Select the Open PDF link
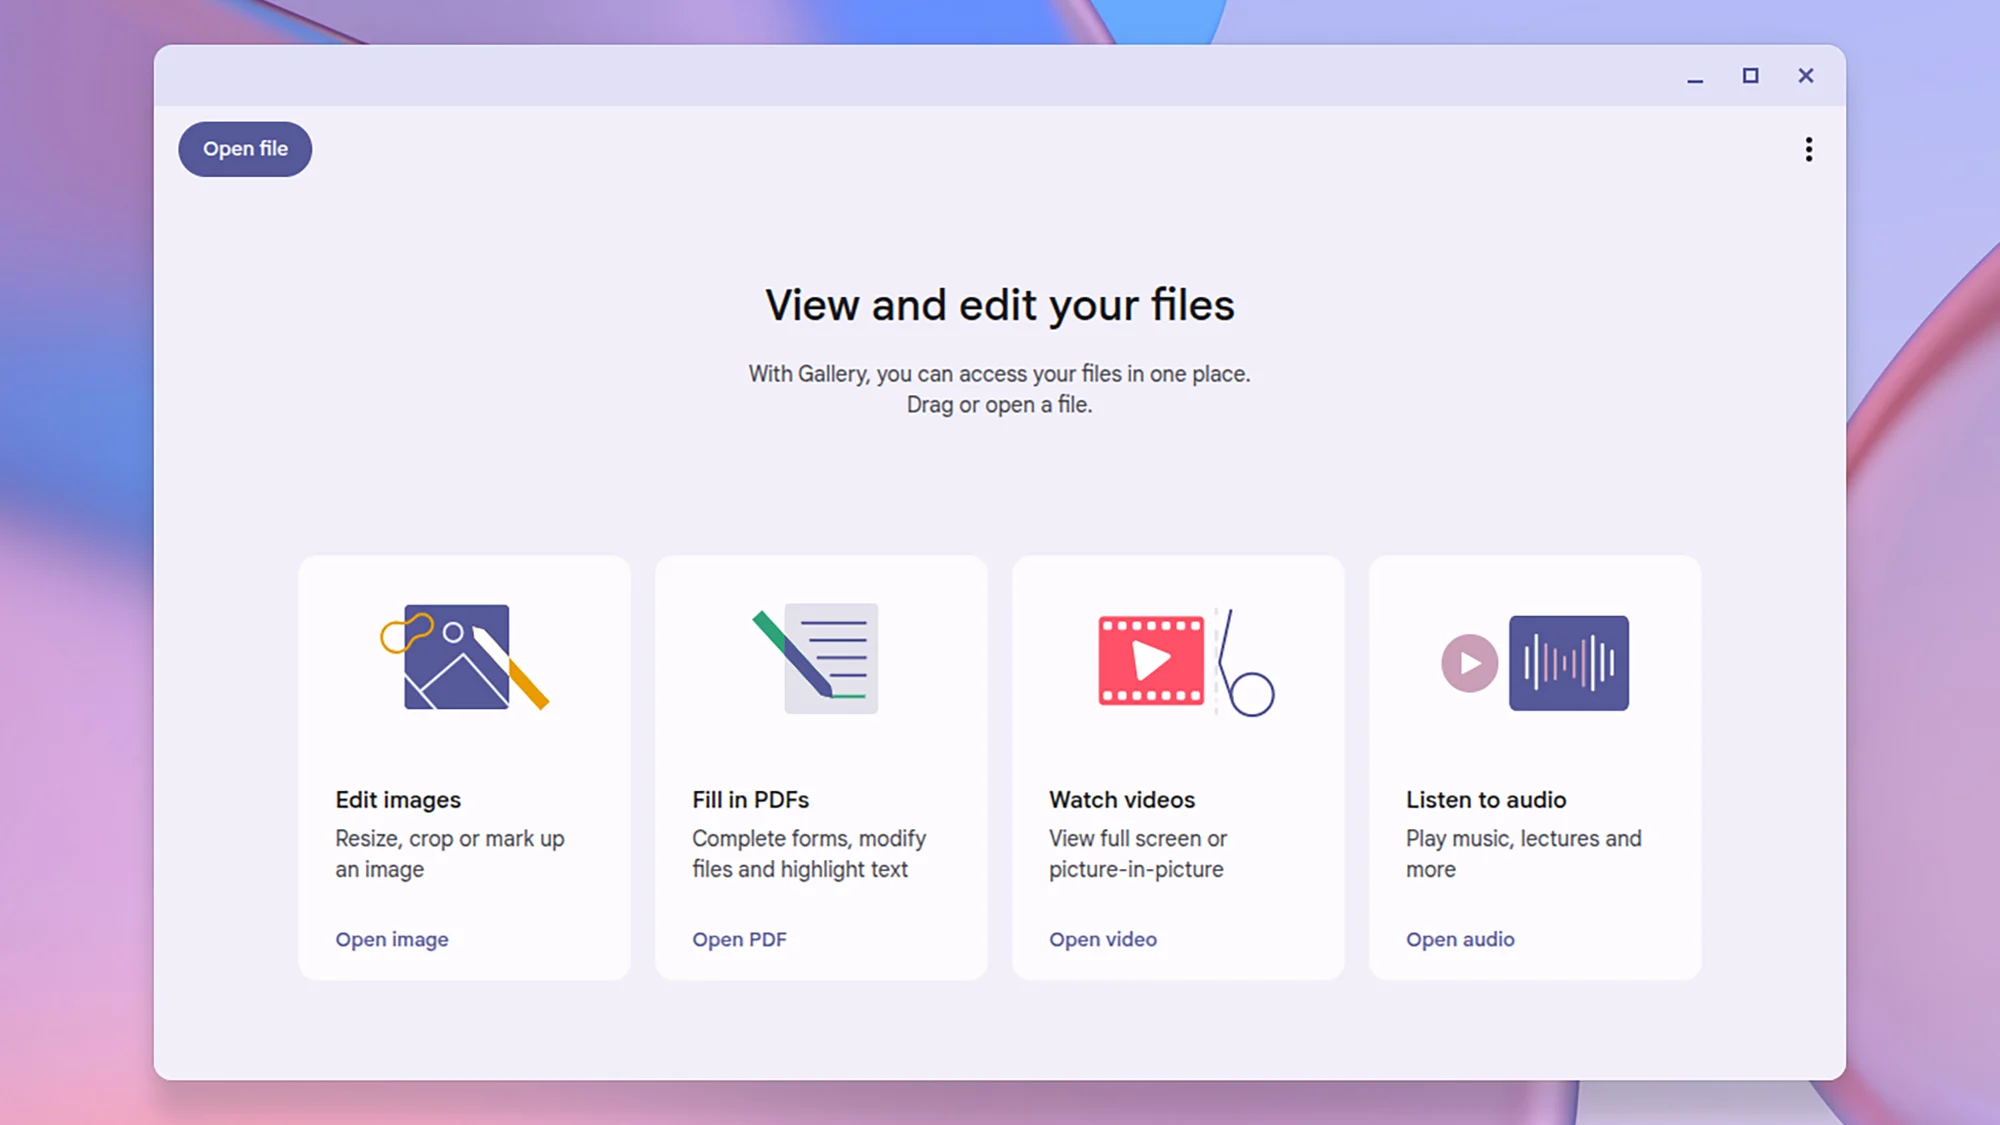Viewport: 2000px width, 1125px height. point(739,939)
